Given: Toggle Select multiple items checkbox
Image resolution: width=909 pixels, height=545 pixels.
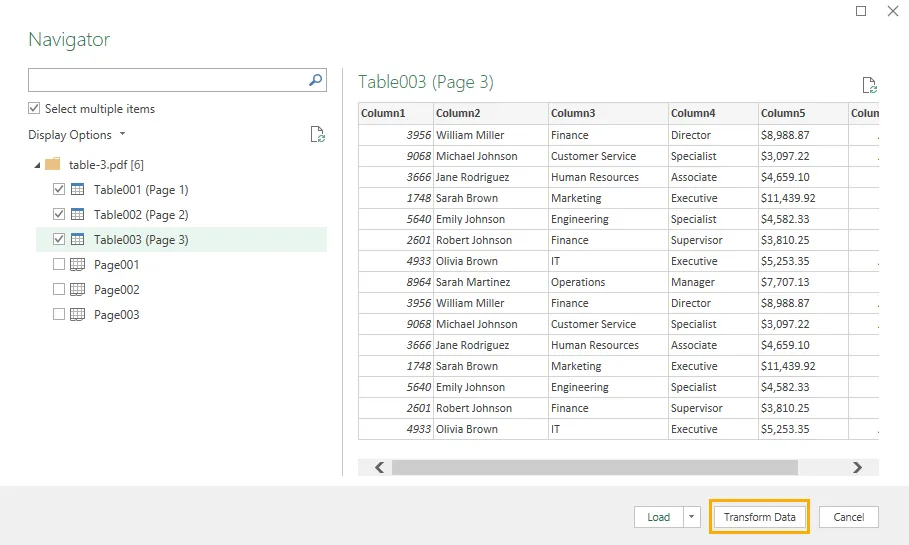Looking at the screenshot, I should tap(34, 108).
